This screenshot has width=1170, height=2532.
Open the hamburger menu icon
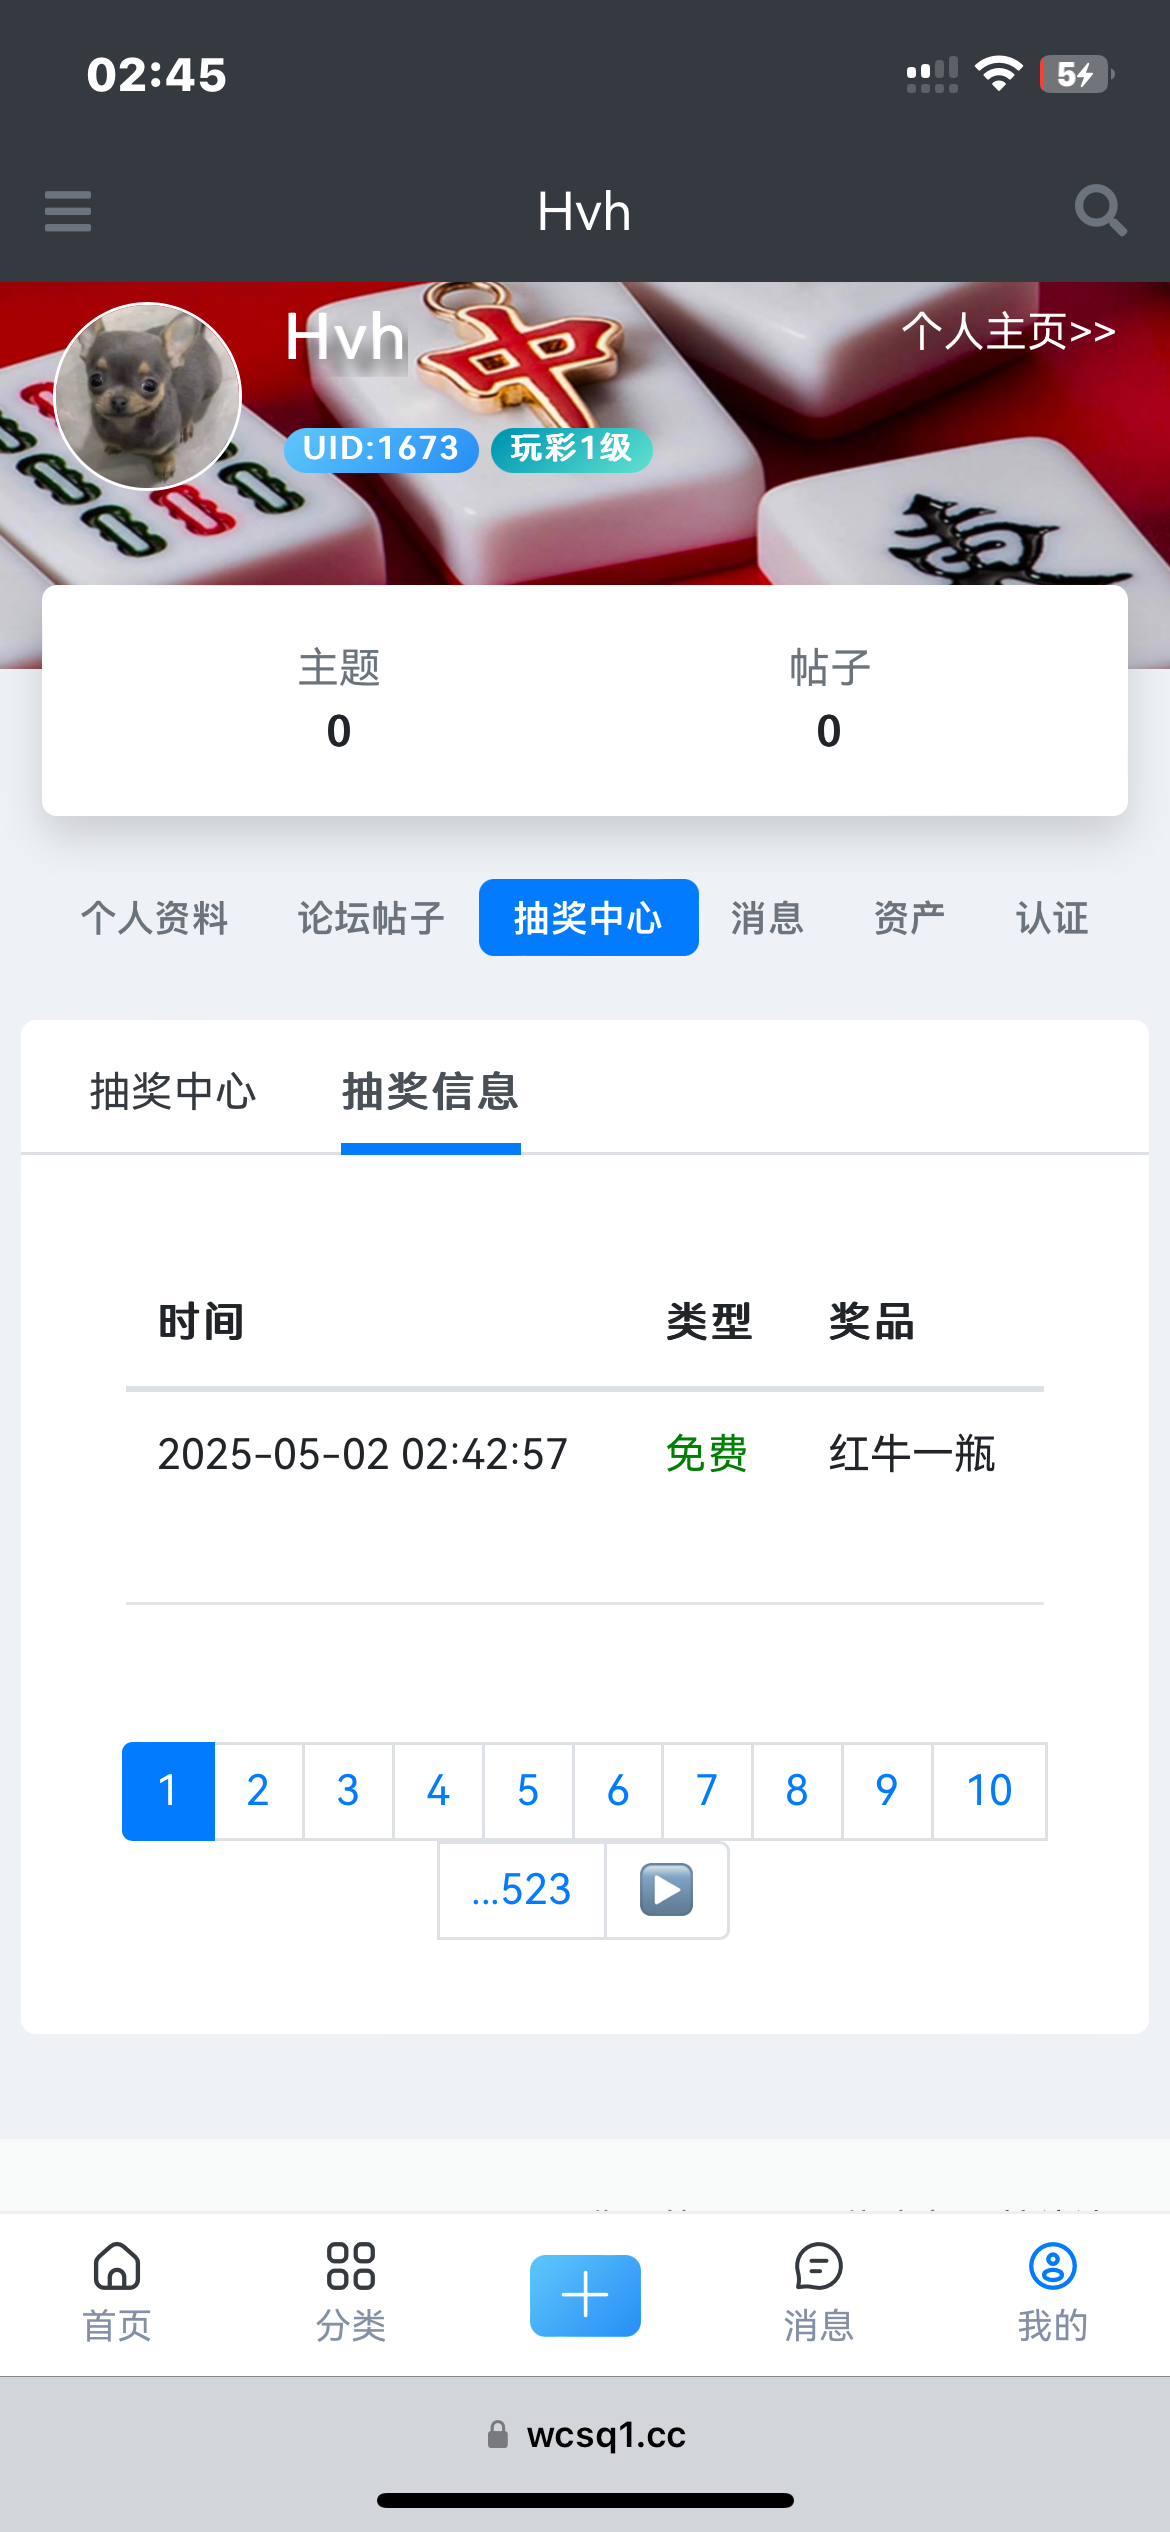coord(68,211)
